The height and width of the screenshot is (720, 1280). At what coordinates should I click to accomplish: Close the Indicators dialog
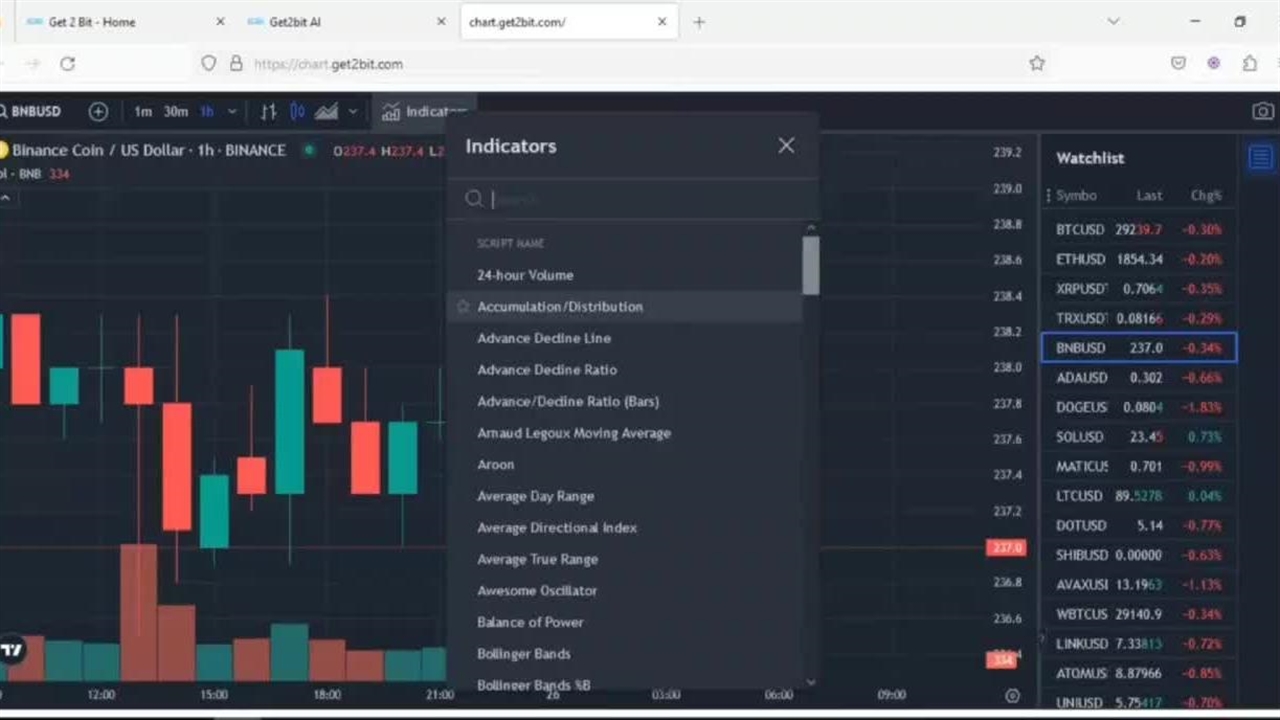coord(786,146)
